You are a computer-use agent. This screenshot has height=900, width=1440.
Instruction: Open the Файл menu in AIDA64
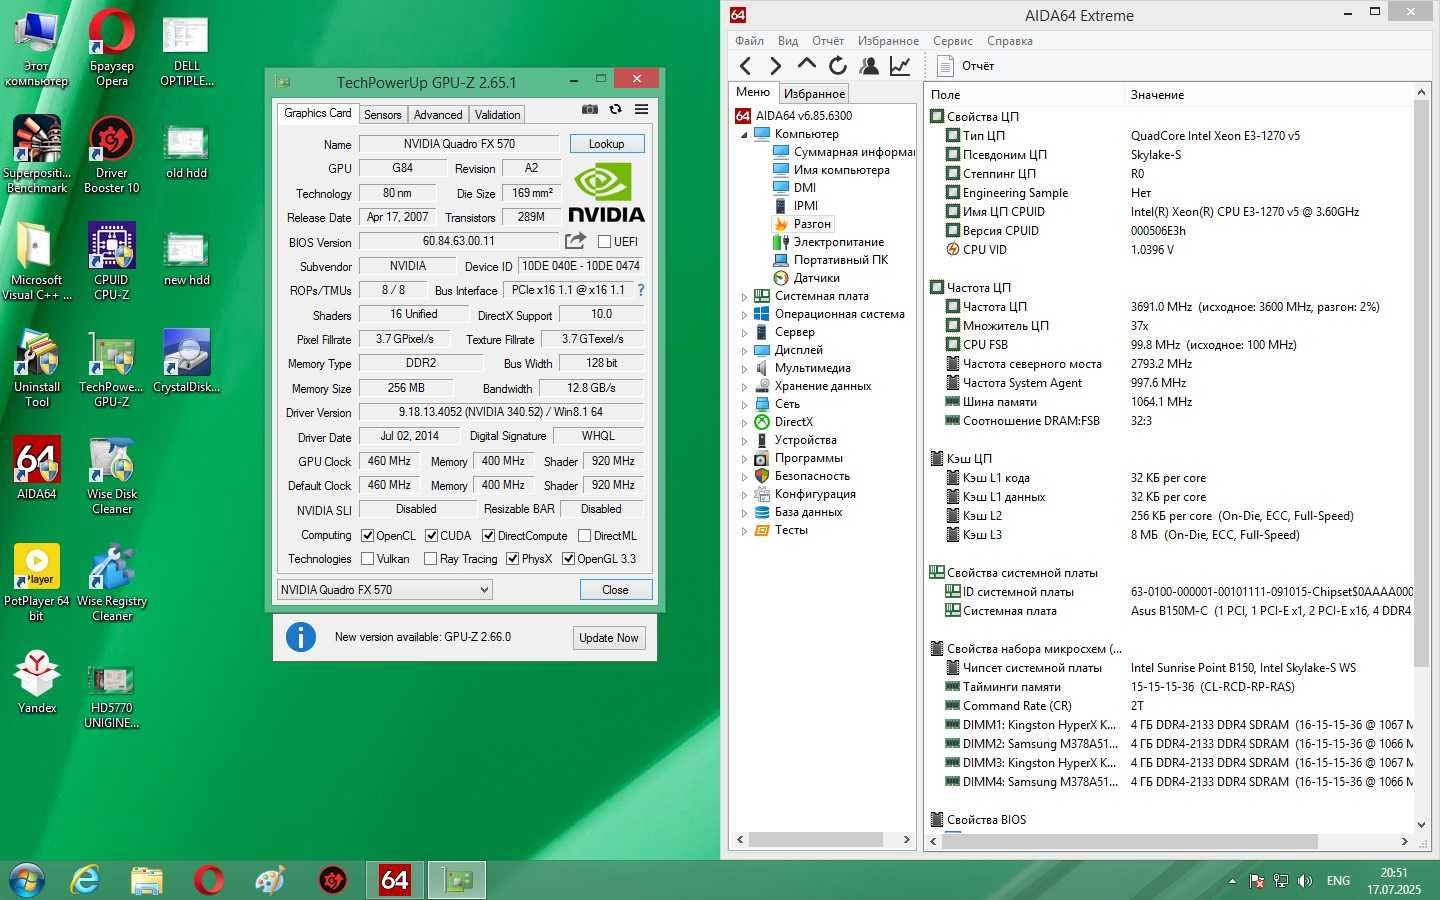[749, 41]
